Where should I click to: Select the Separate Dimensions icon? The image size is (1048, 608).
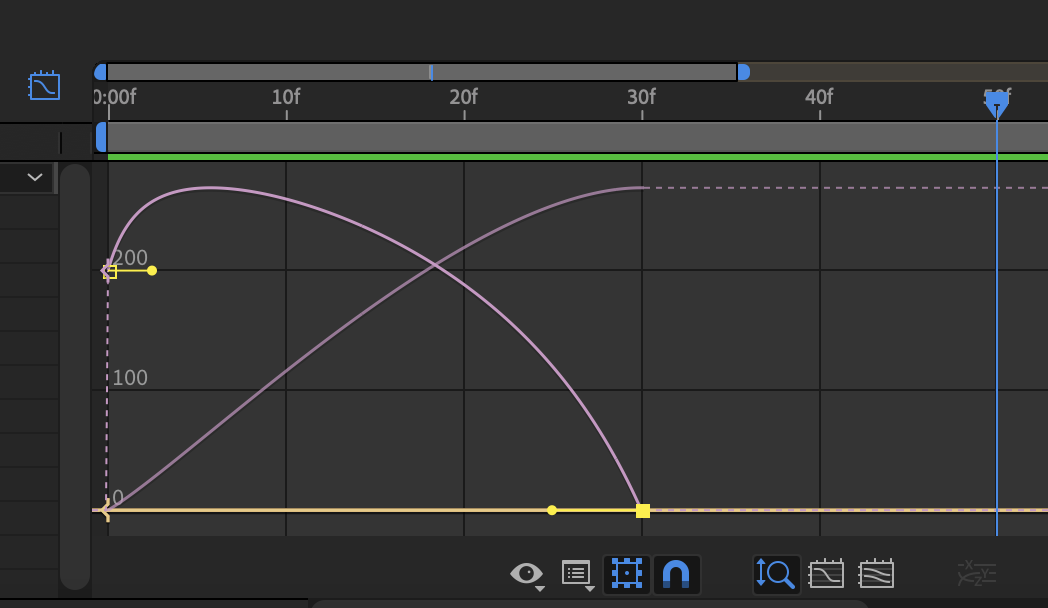[x=975, y=574]
